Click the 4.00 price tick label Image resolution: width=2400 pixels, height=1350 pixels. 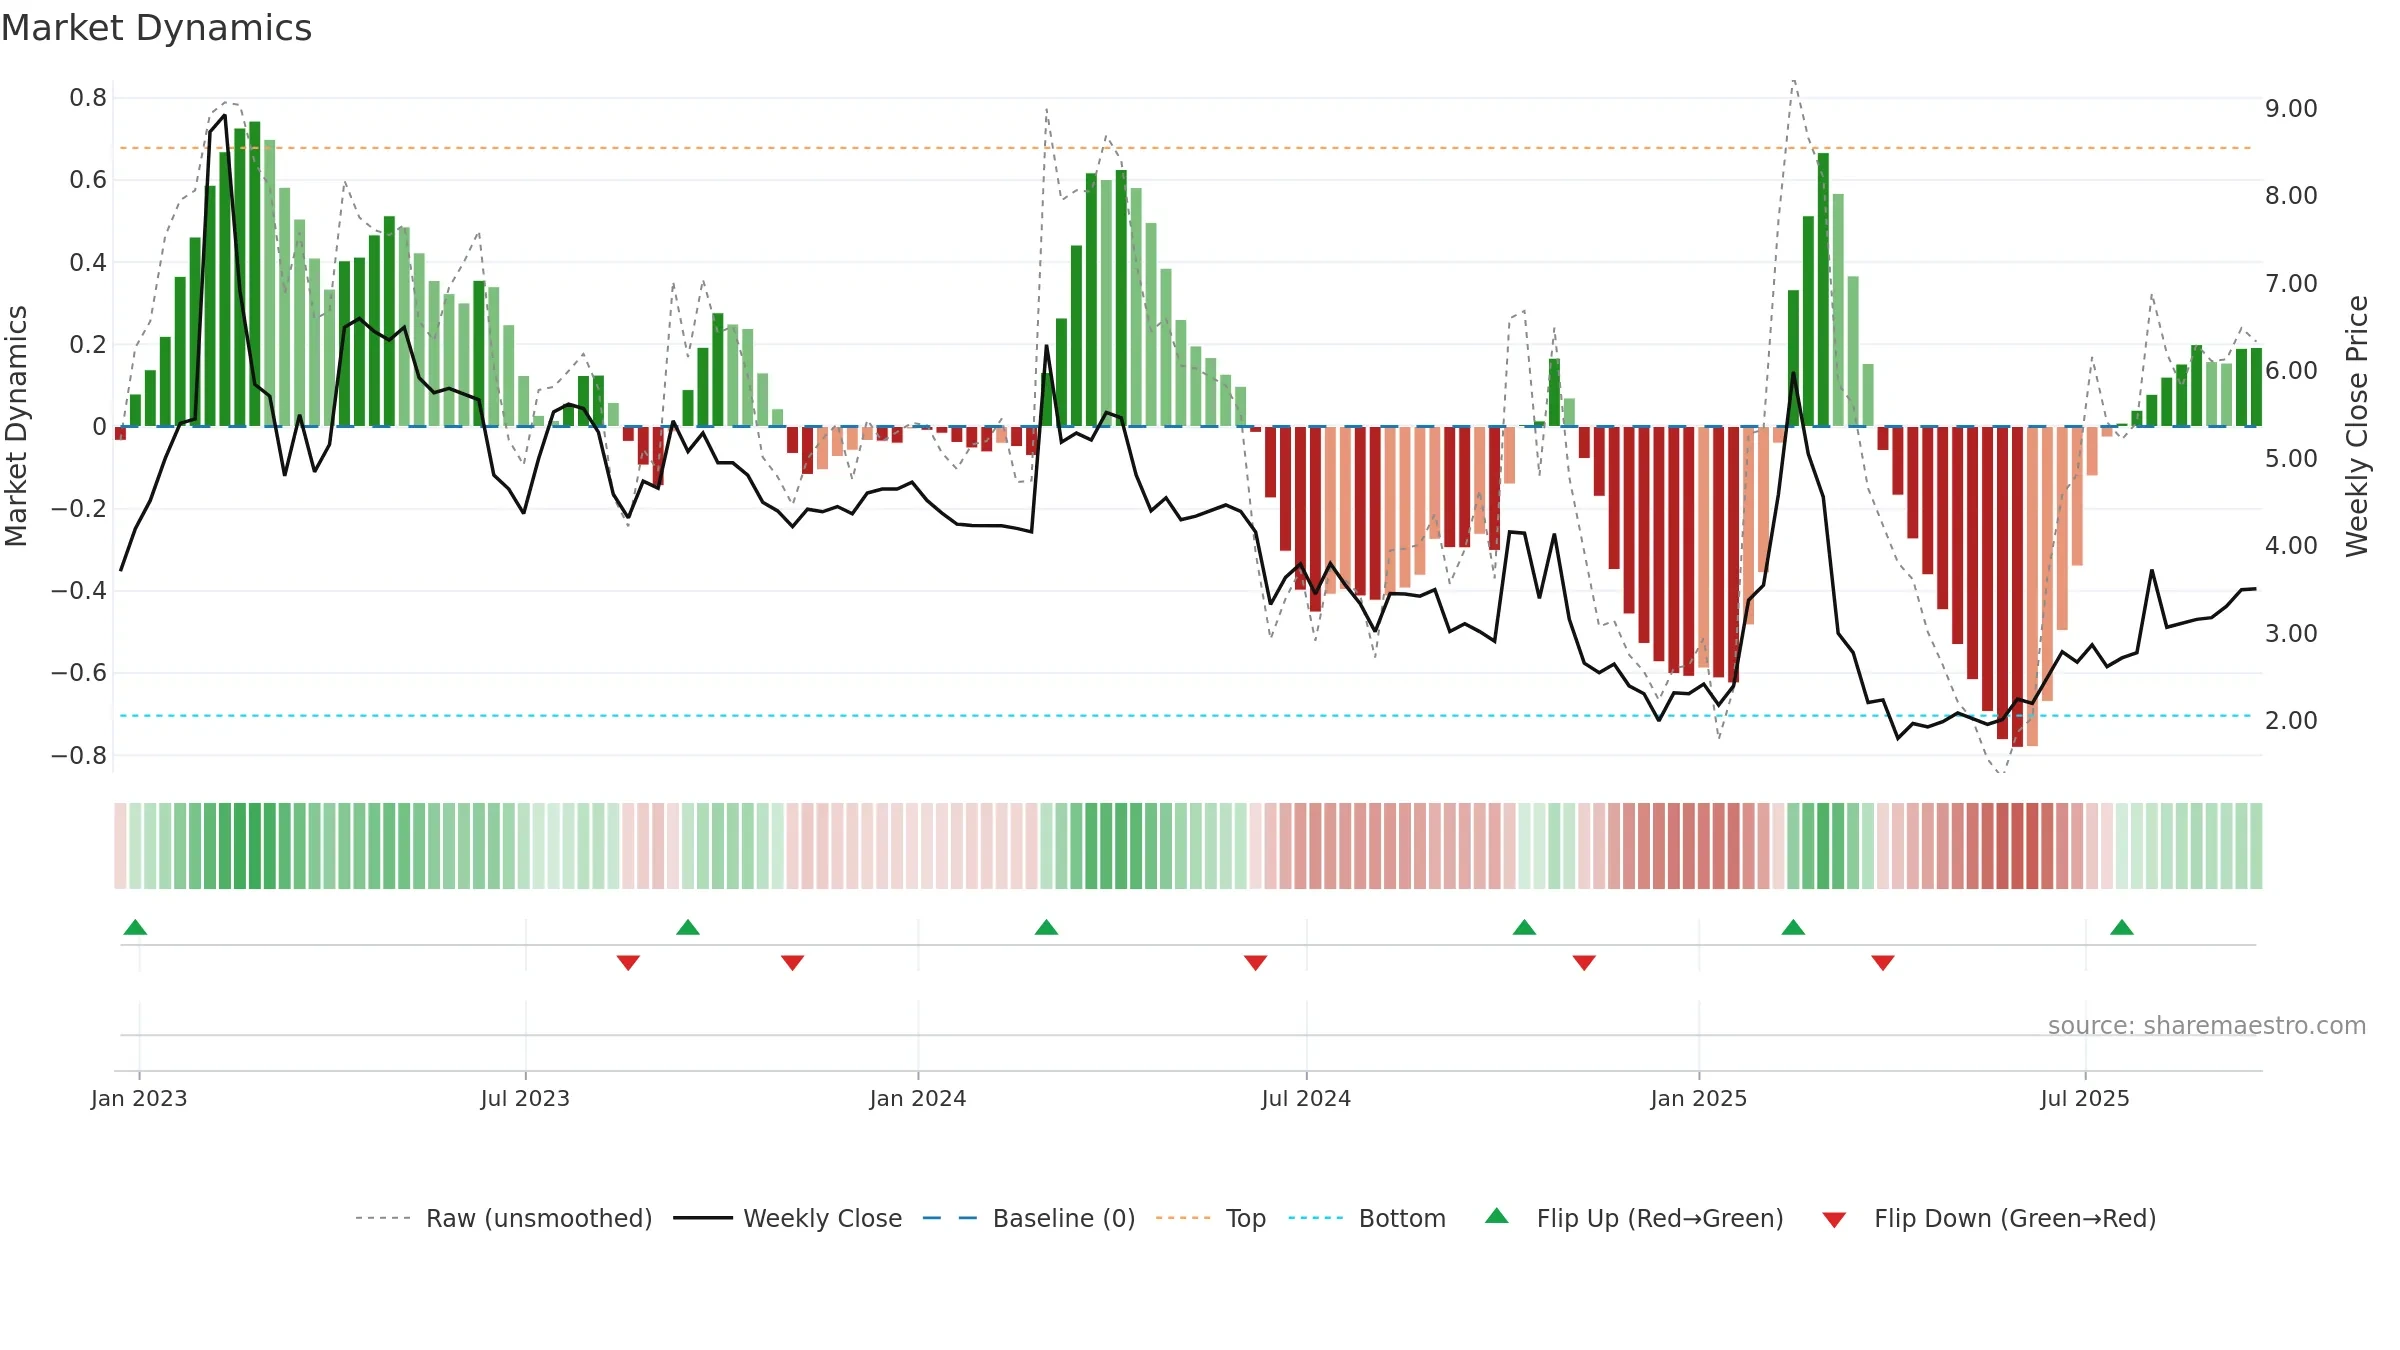(x=2291, y=545)
